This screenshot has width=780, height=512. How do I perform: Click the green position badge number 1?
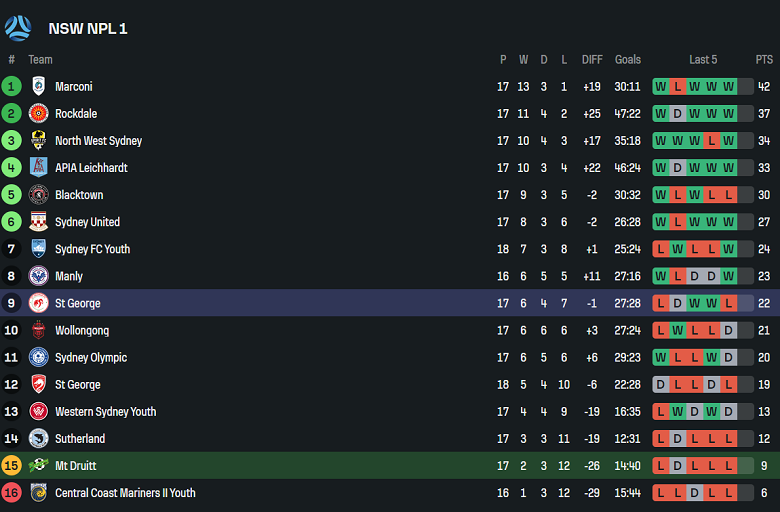click(12, 87)
